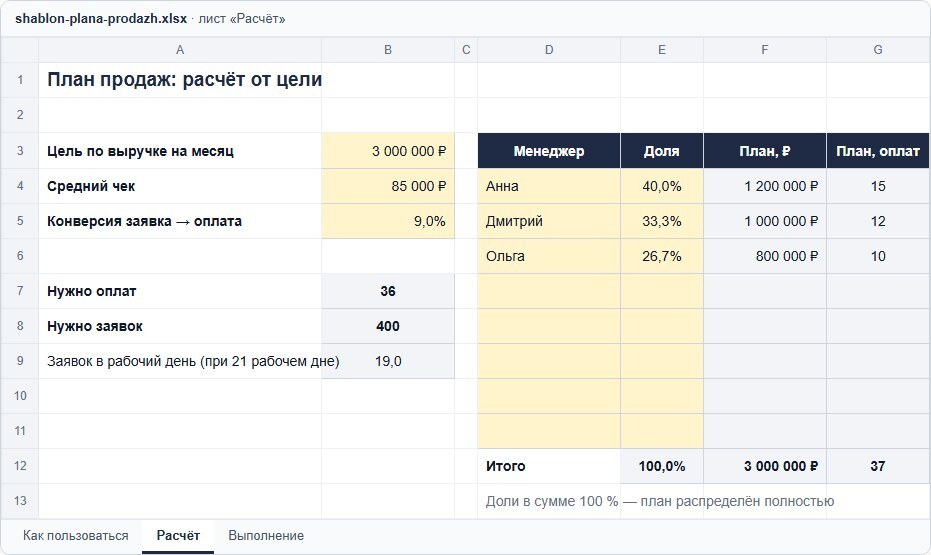
Task: Select column F header
Action: (765, 50)
